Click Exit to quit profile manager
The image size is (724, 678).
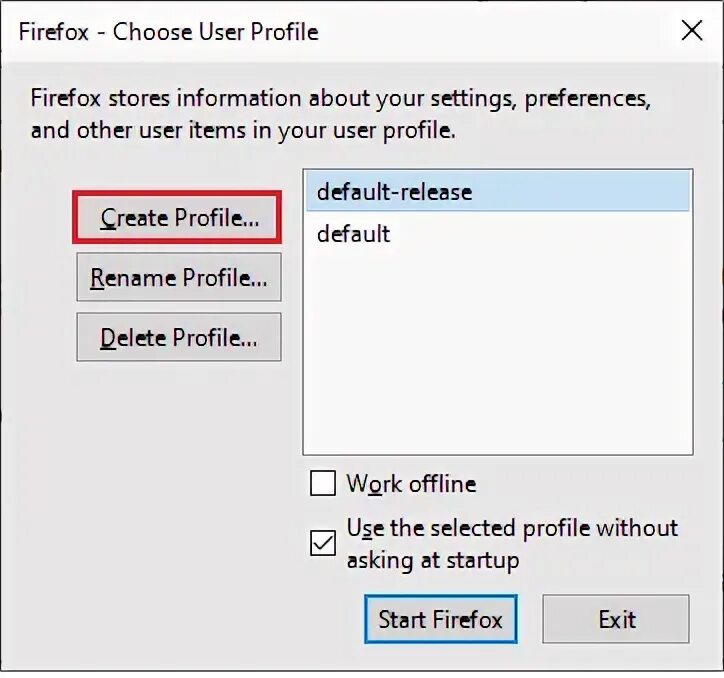pyautogui.click(x=616, y=619)
